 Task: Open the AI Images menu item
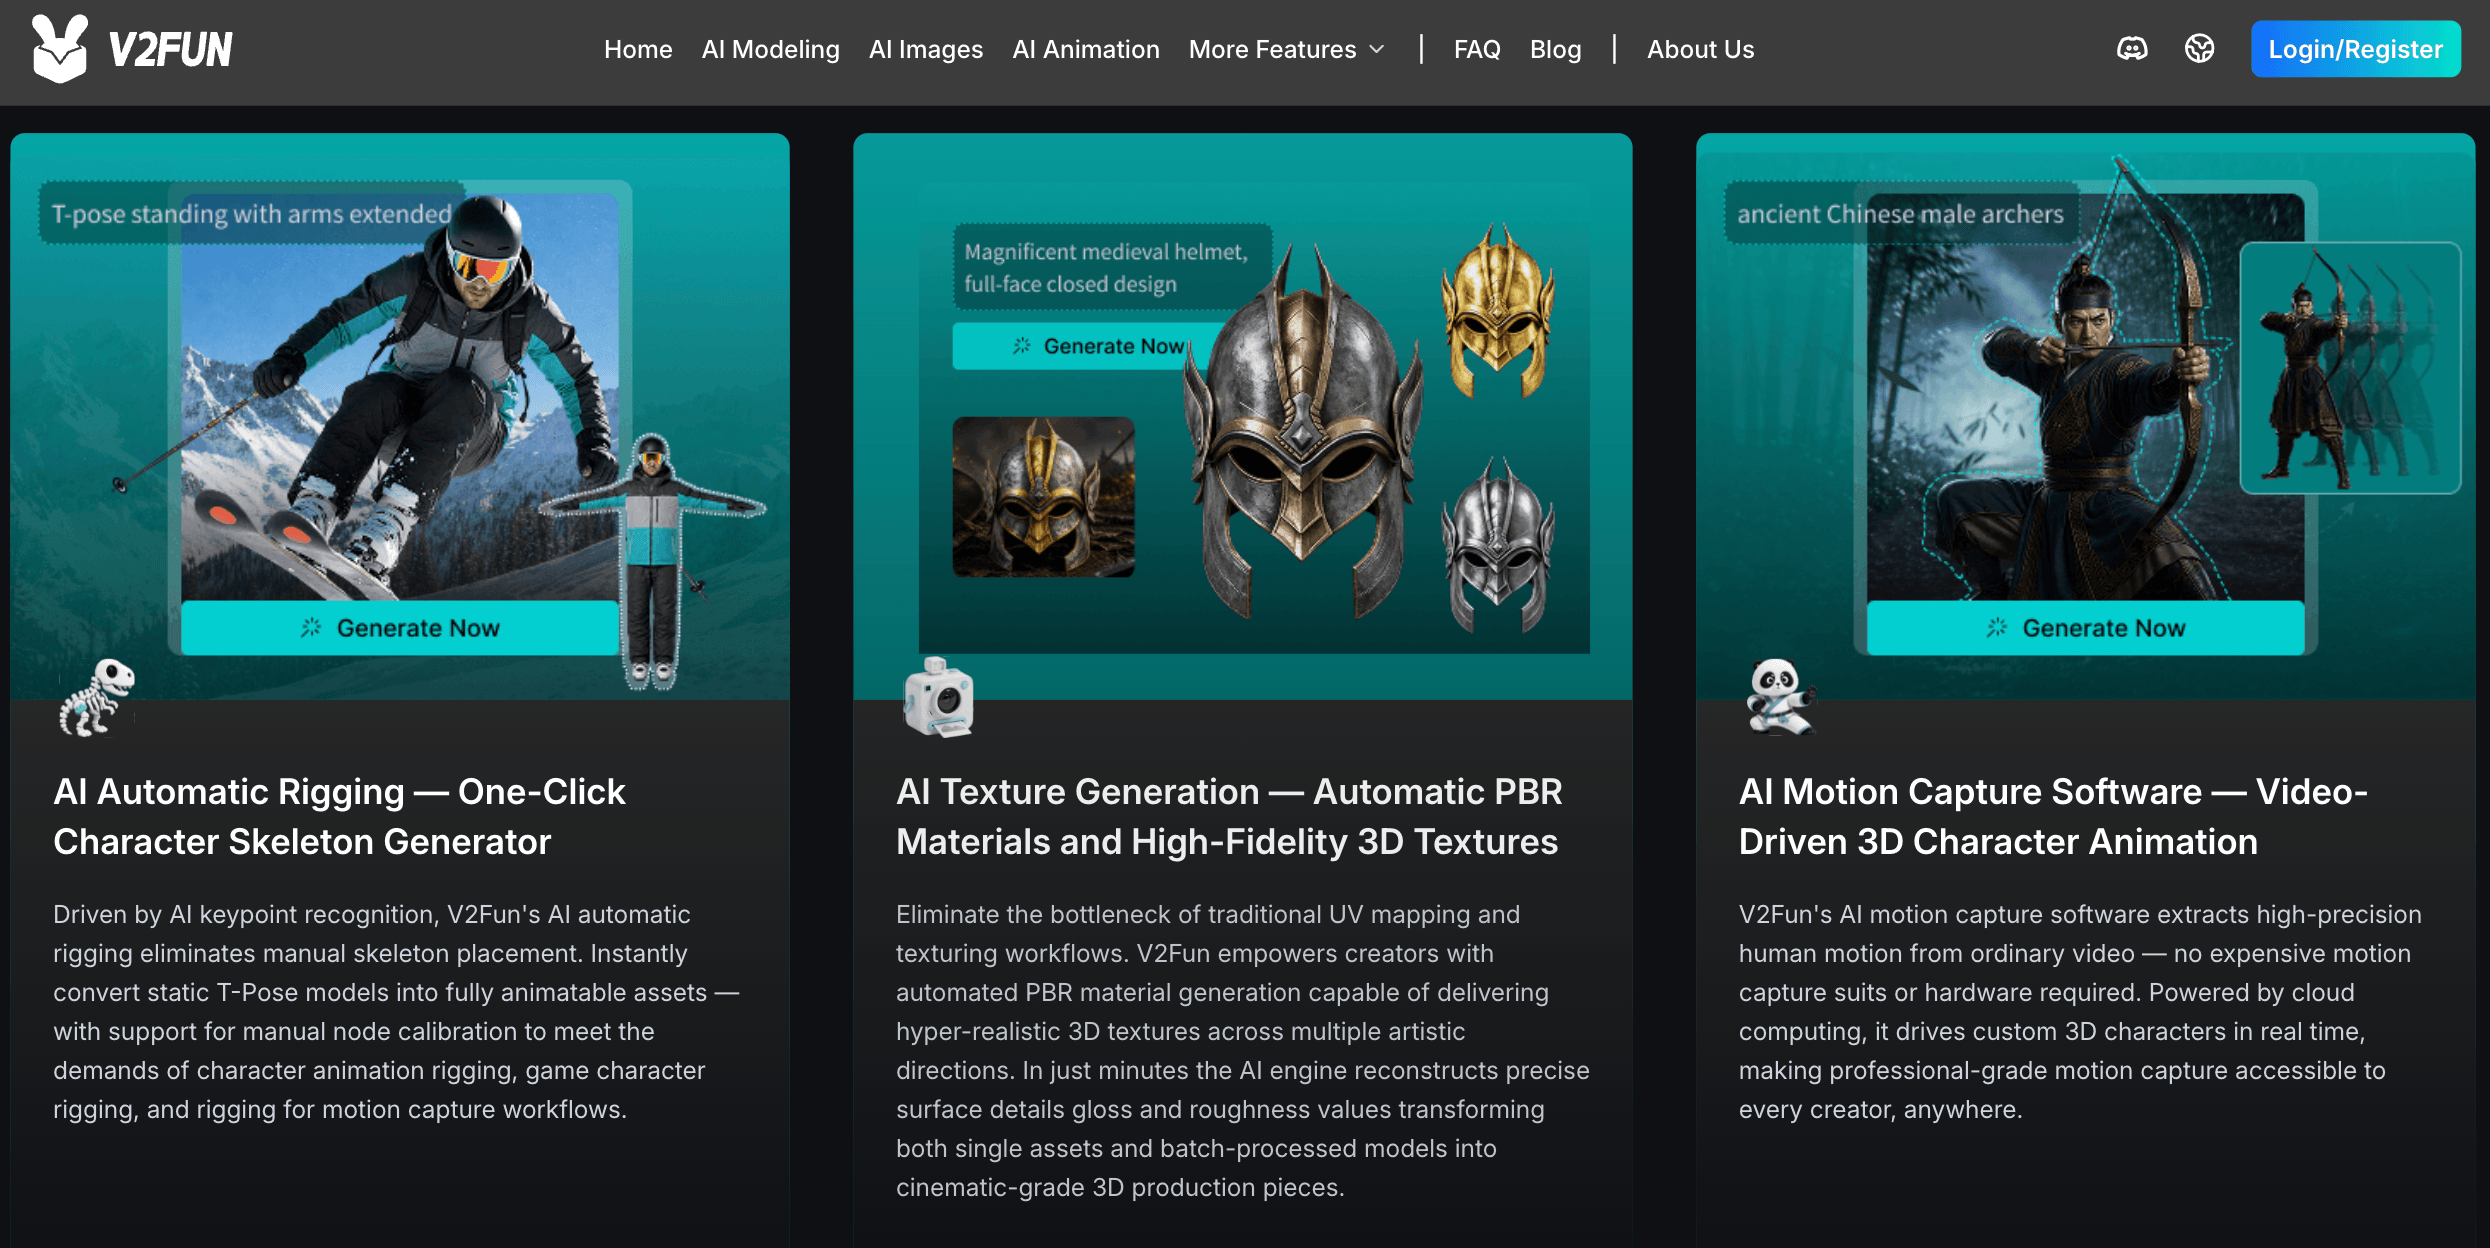926,49
